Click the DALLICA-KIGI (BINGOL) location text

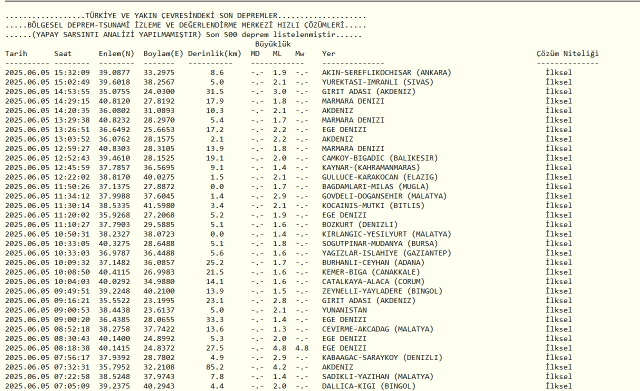point(369,386)
